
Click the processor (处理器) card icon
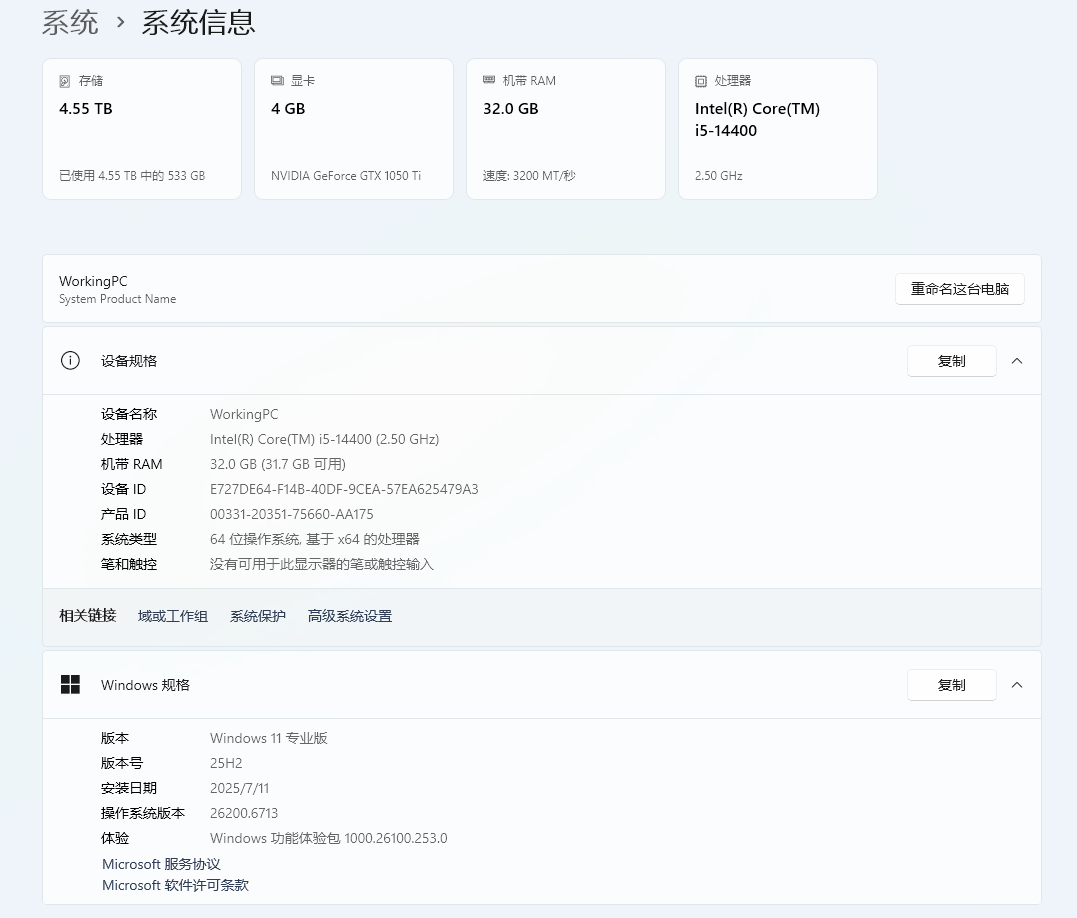(700, 80)
